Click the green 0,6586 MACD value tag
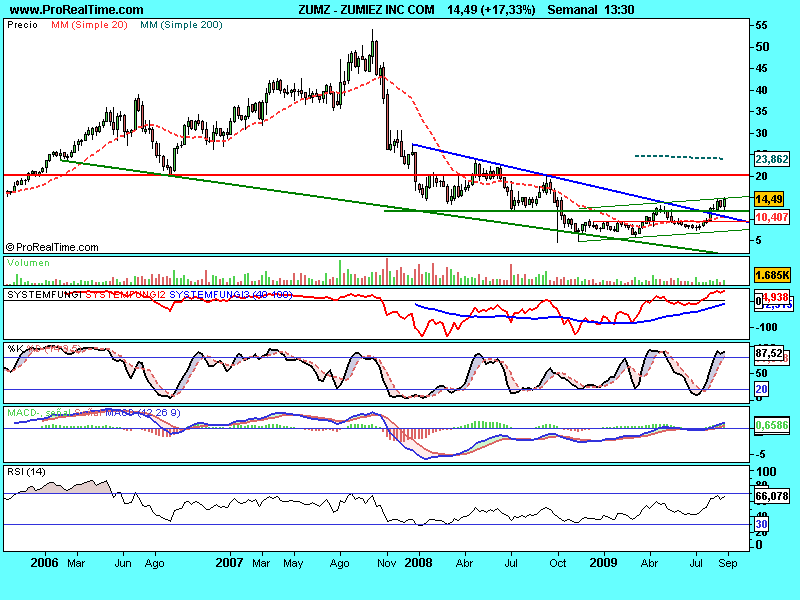This screenshot has width=800, height=600. click(x=771, y=425)
